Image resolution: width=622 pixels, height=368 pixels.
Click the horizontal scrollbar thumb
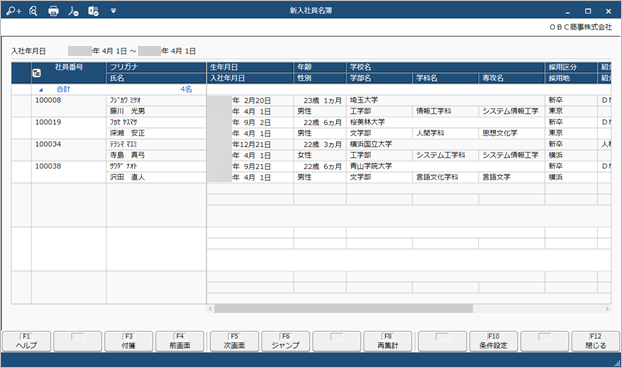click(344, 309)
